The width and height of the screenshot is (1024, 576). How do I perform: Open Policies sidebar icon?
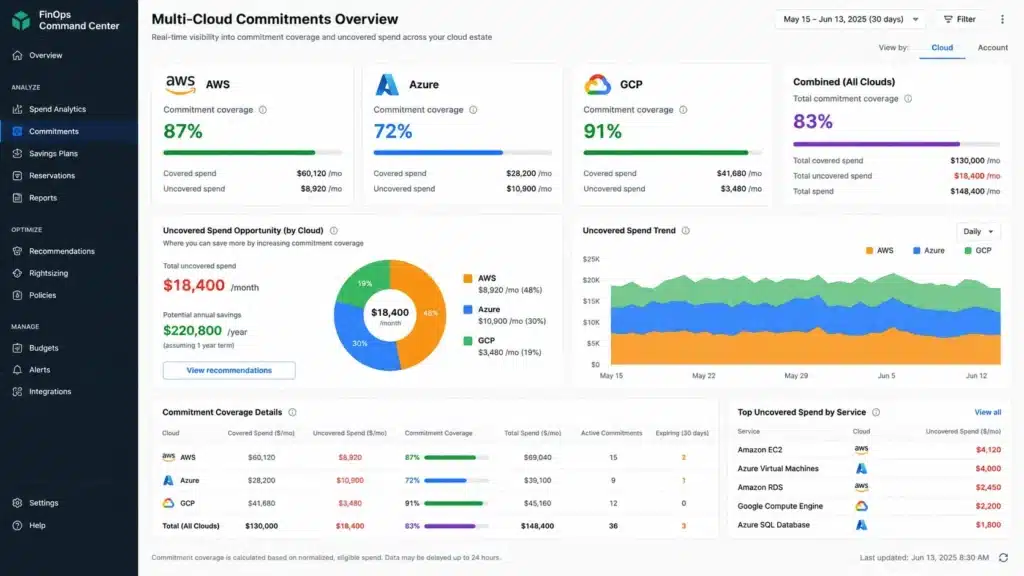tap(18, 295)
